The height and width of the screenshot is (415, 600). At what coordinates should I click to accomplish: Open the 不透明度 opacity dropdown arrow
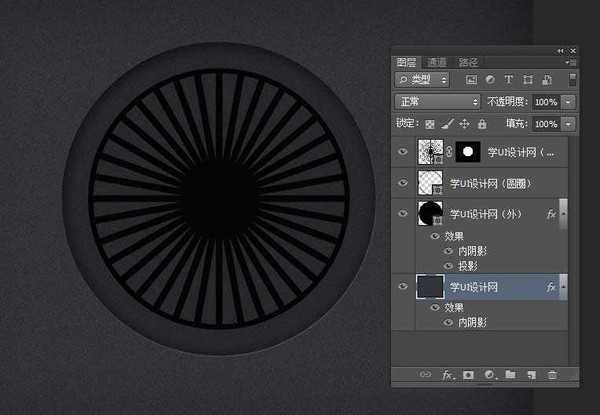pyautogui.click(x=568, y=102)
